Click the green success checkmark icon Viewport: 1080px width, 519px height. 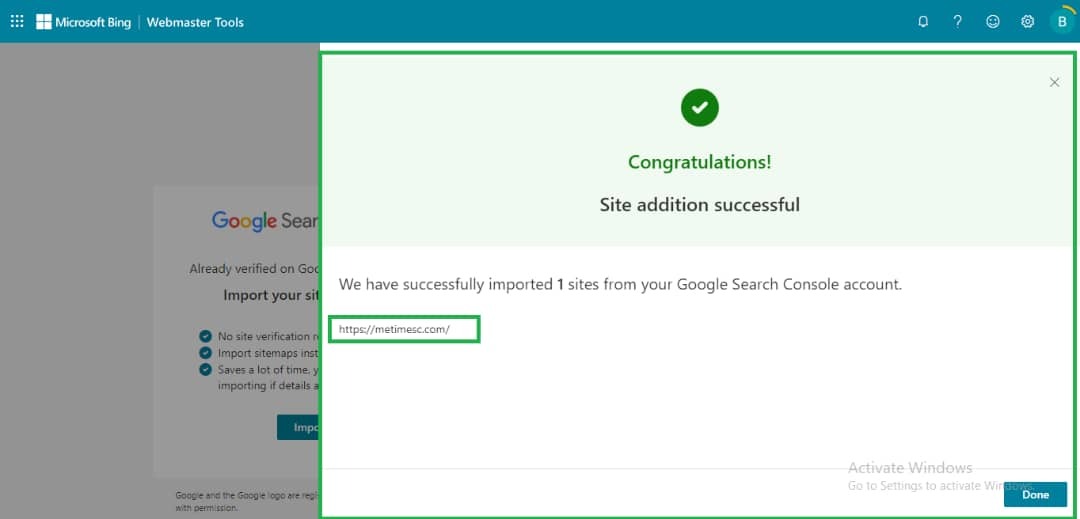pos(700,107)
